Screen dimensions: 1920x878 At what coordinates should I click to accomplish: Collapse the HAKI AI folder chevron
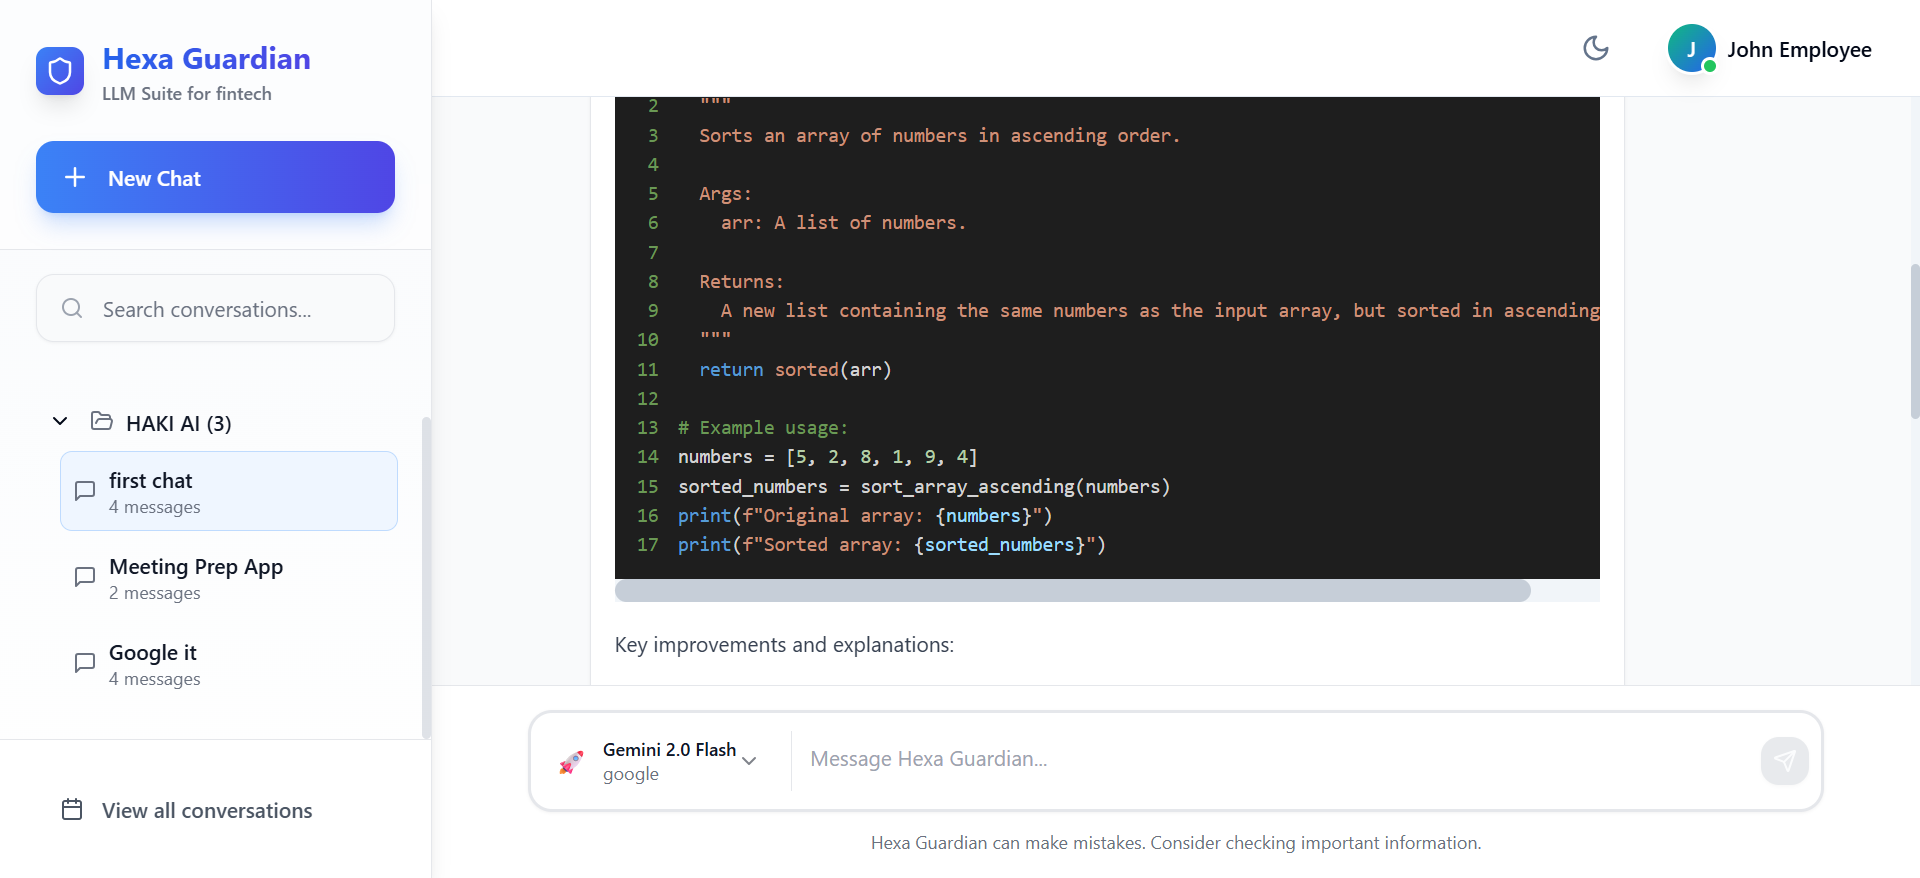point(60,421)
